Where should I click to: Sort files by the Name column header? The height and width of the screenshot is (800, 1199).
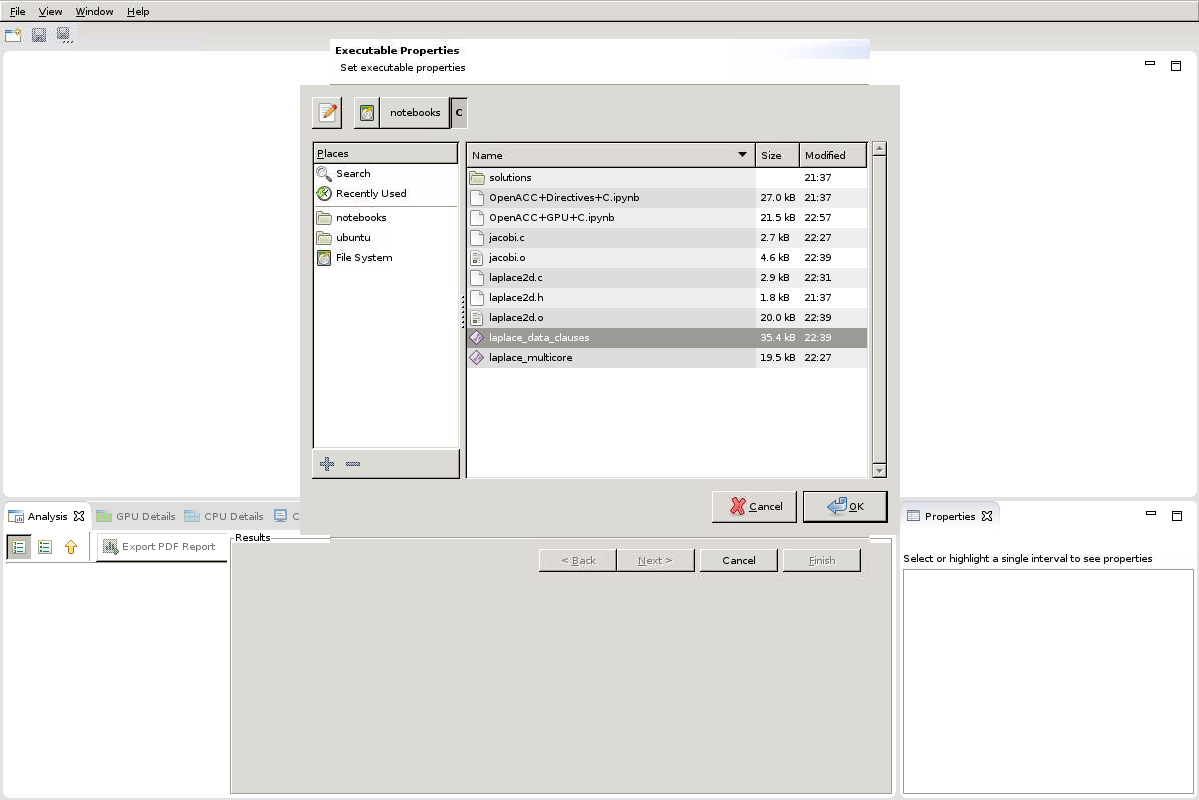(609, 155)
